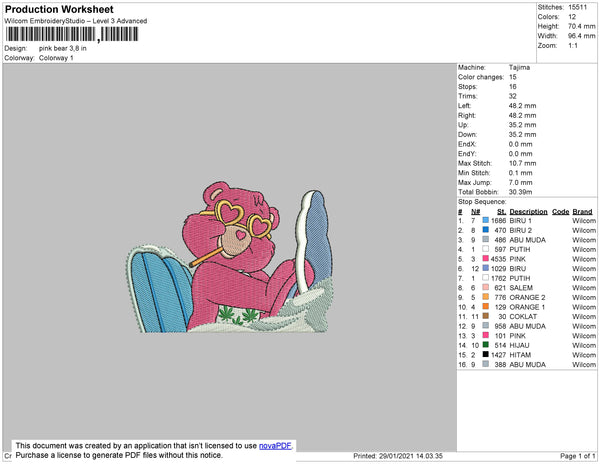Click the Colorway value 'Colorway 1'
Viewport: 600px width, 464px height.
click(56, 58)
